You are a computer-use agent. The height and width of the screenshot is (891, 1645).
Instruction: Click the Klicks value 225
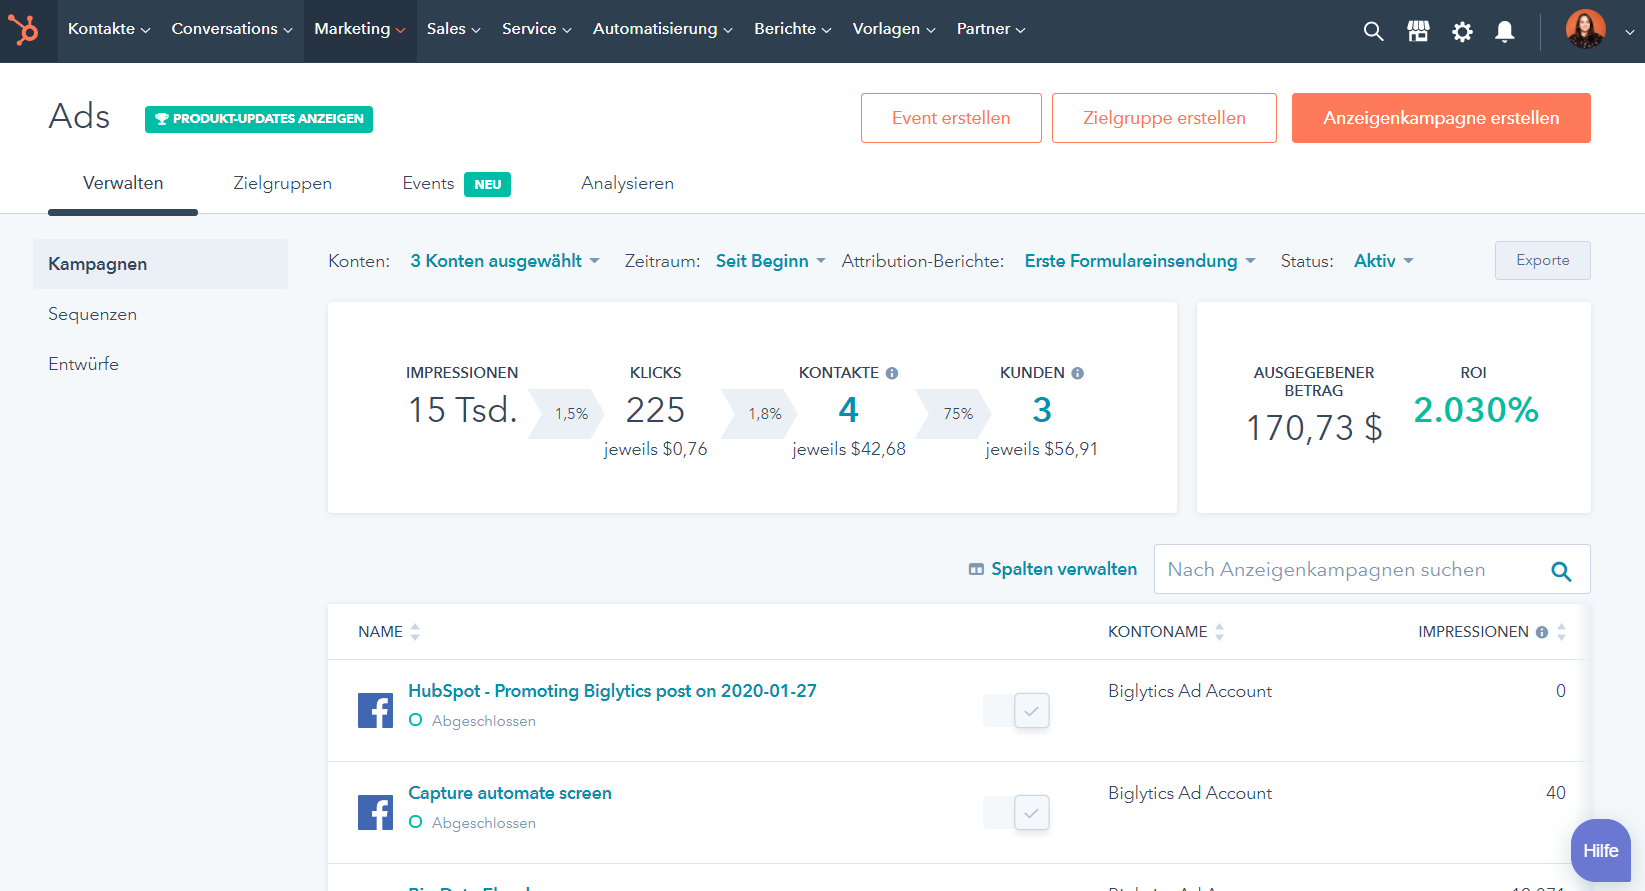point(655,410)
